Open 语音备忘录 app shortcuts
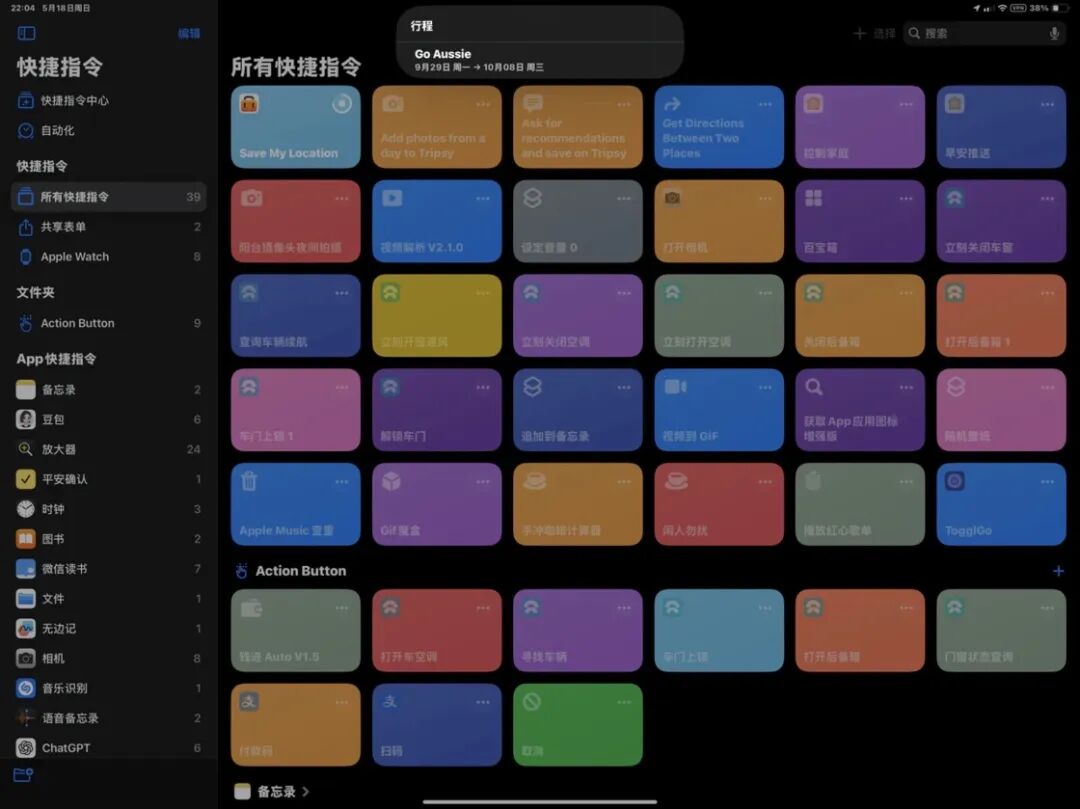Viewport: 1080px width, 809px height. [109, 718]
